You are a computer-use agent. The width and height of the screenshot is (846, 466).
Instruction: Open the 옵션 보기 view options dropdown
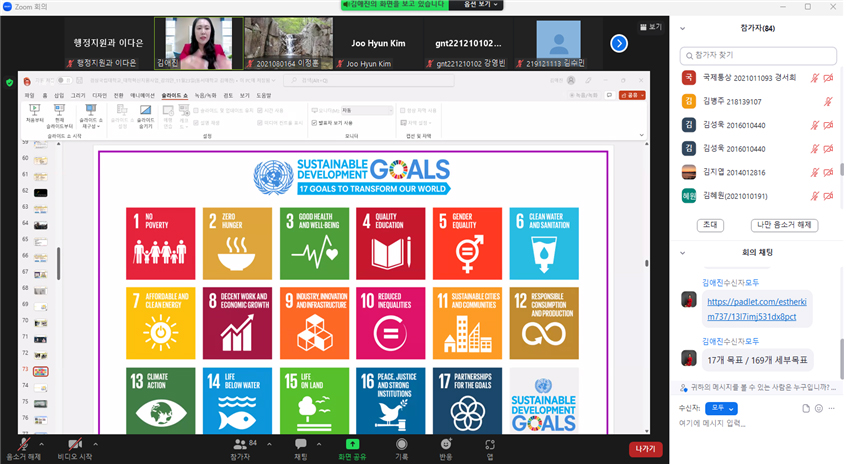(x=481, y=4)
